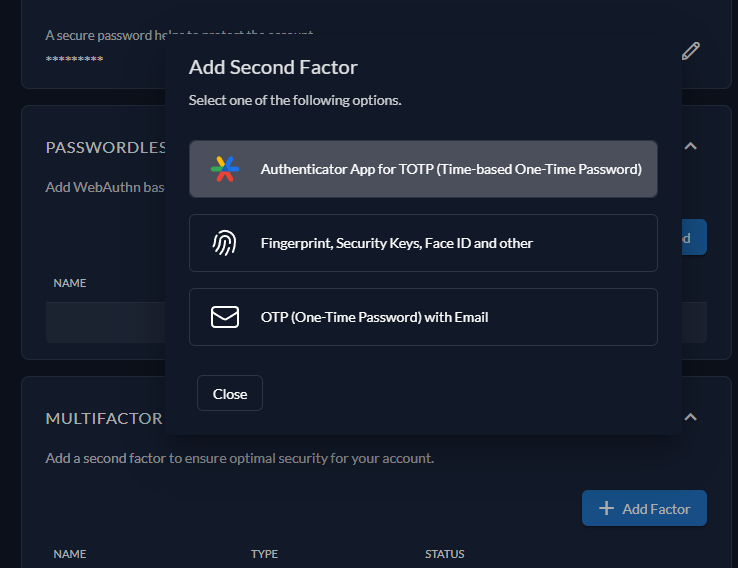Click the masked password asterisks
The image size is (738, 568).
pyautogui.click(x=74, y=60)
